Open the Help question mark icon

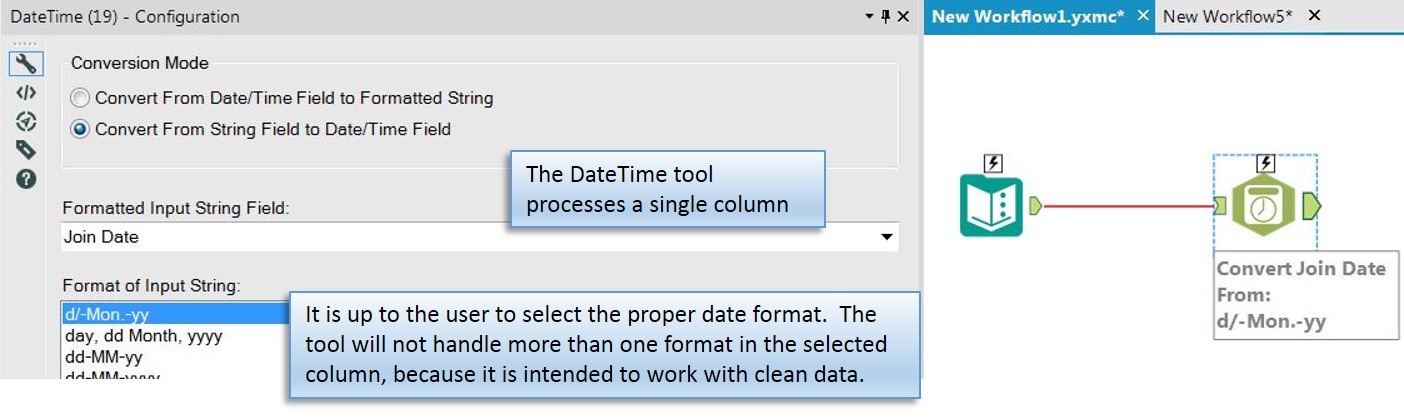pos(26,179)
